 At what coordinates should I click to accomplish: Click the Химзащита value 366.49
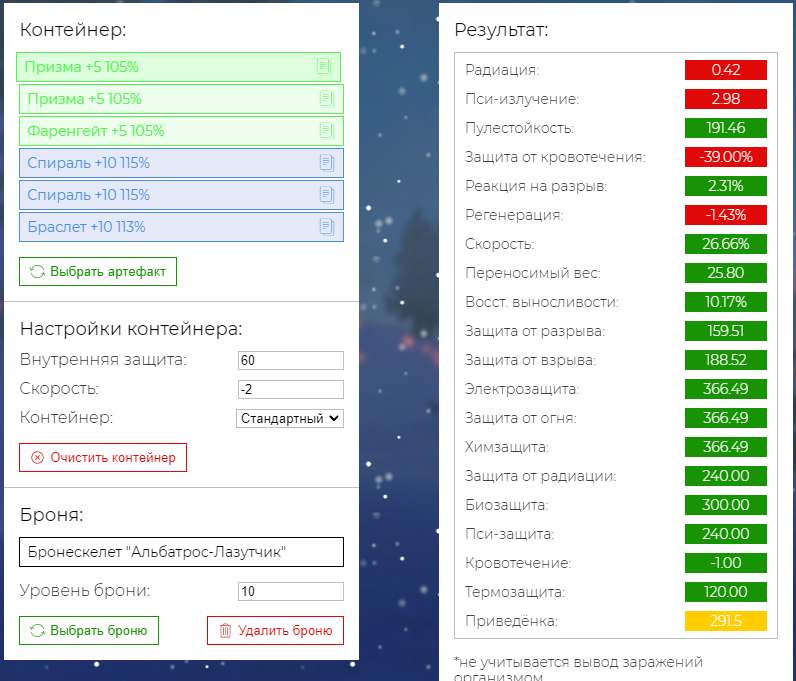[x=725, y=447]
